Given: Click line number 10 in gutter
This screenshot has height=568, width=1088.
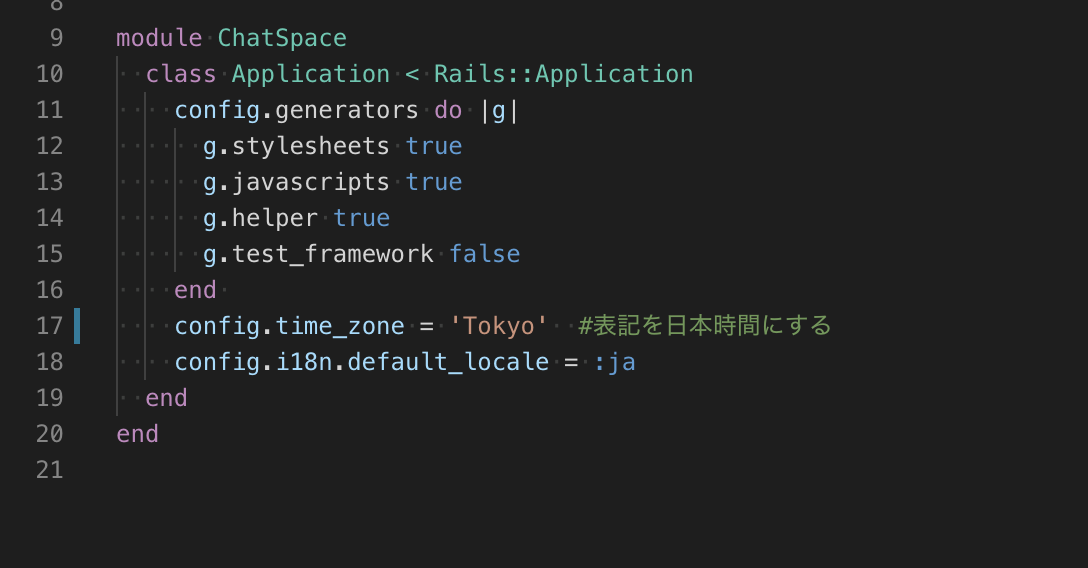Looking at the screenshot, I should 49,74.
